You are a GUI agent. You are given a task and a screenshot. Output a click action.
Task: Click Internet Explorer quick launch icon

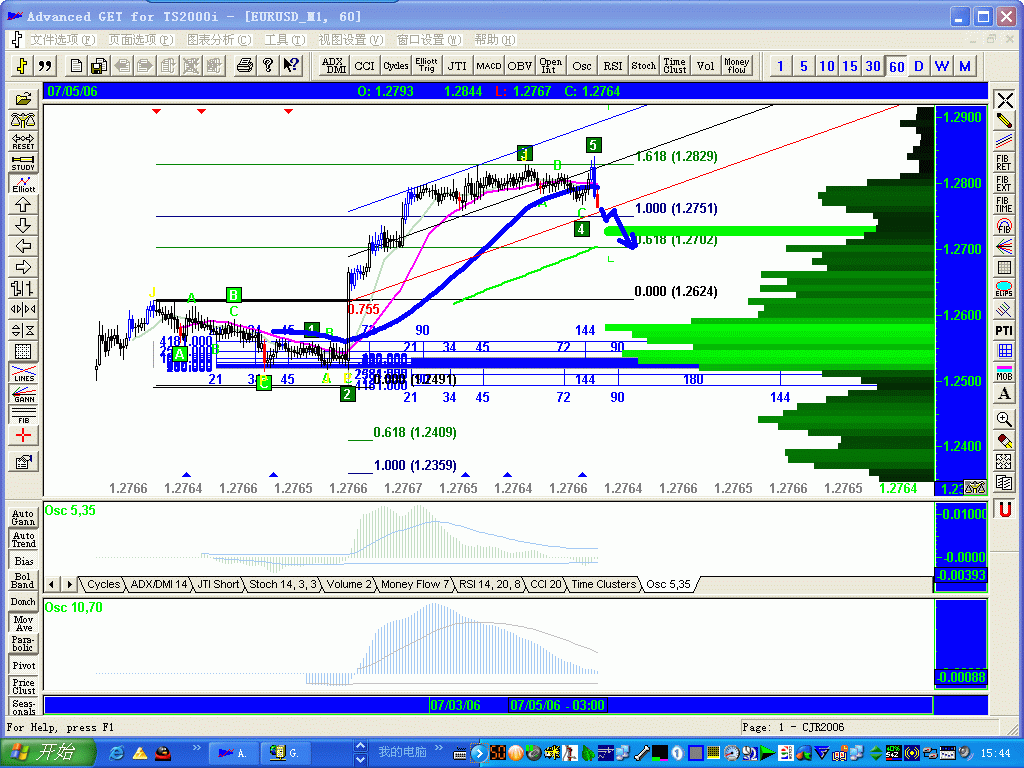116,753
